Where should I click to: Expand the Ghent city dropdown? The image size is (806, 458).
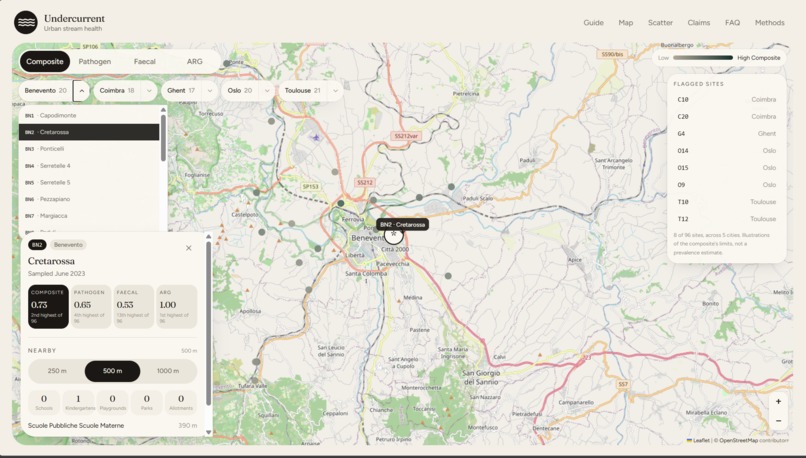coord(209,90)
